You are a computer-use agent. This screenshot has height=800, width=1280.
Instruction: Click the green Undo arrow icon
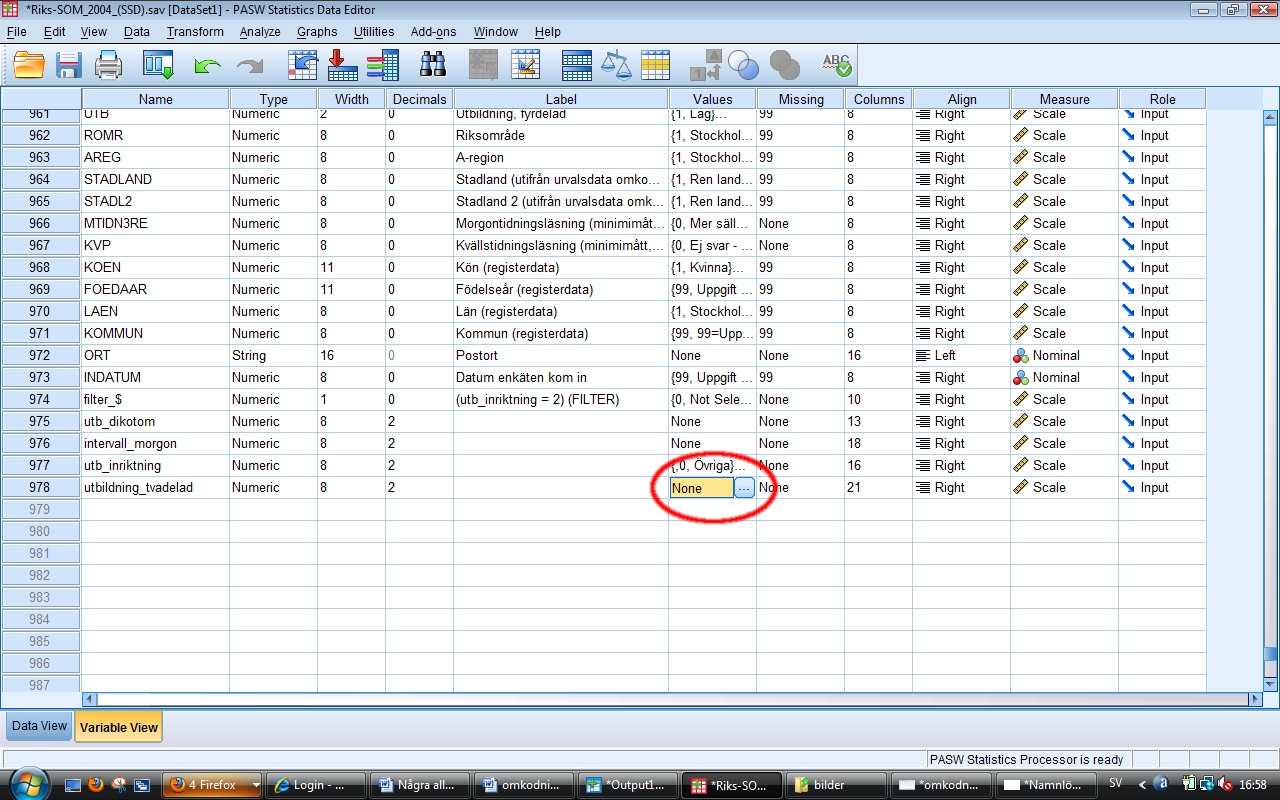[207, 66]
